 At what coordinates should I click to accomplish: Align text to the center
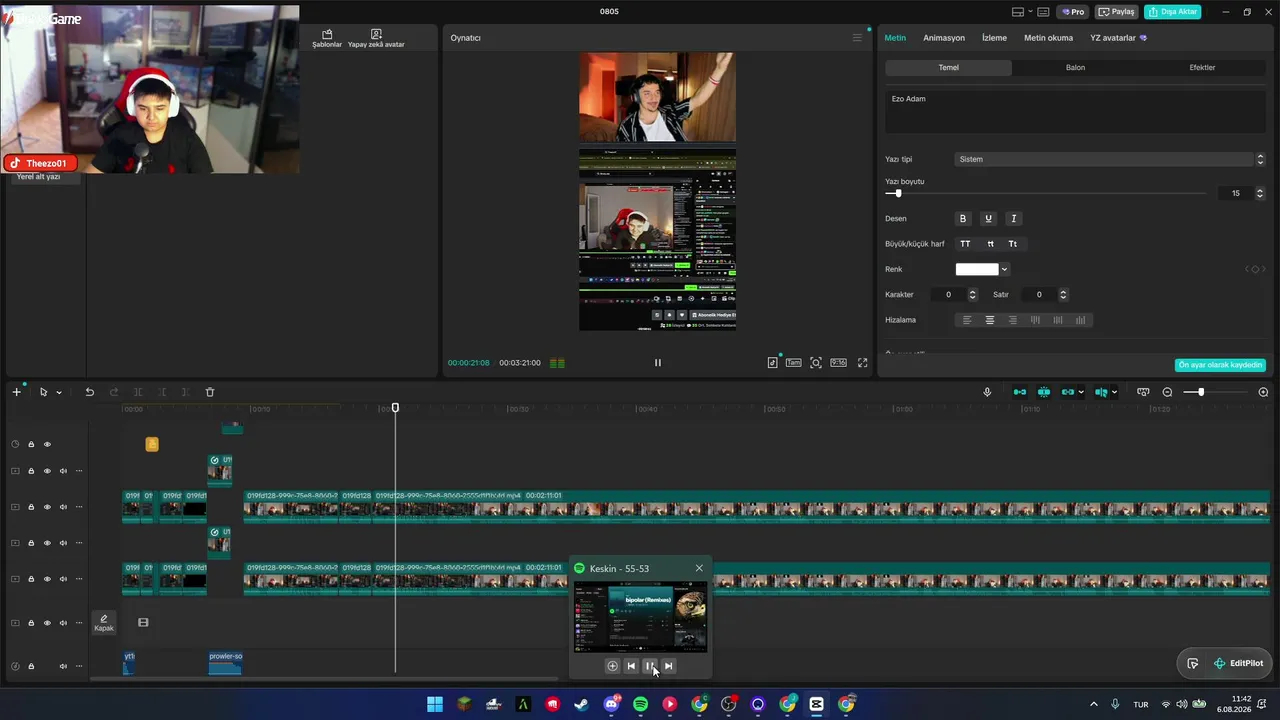point(990,320)
